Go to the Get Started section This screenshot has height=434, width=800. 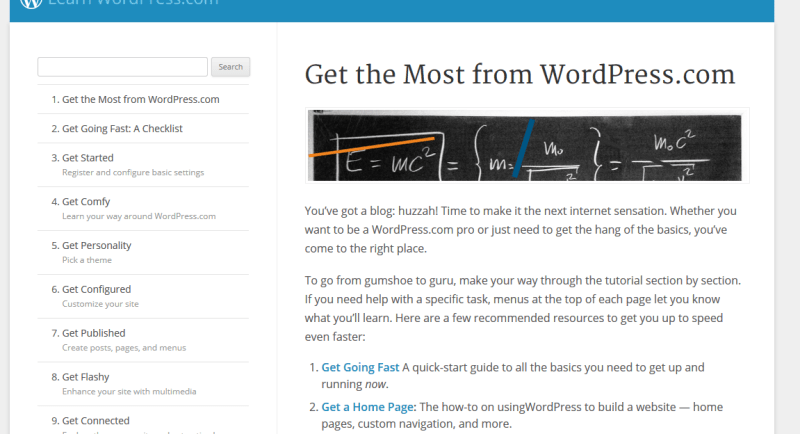[x=87, y=157]
